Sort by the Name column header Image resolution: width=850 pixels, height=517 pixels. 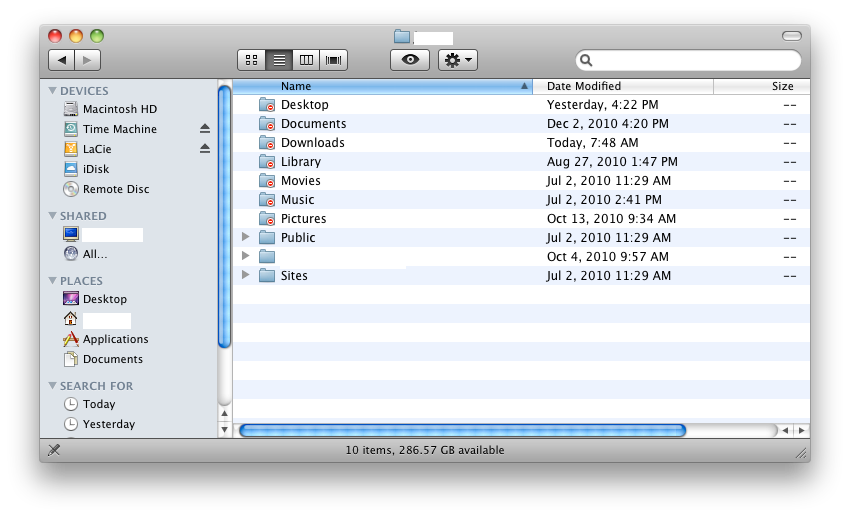click(383, 86)
